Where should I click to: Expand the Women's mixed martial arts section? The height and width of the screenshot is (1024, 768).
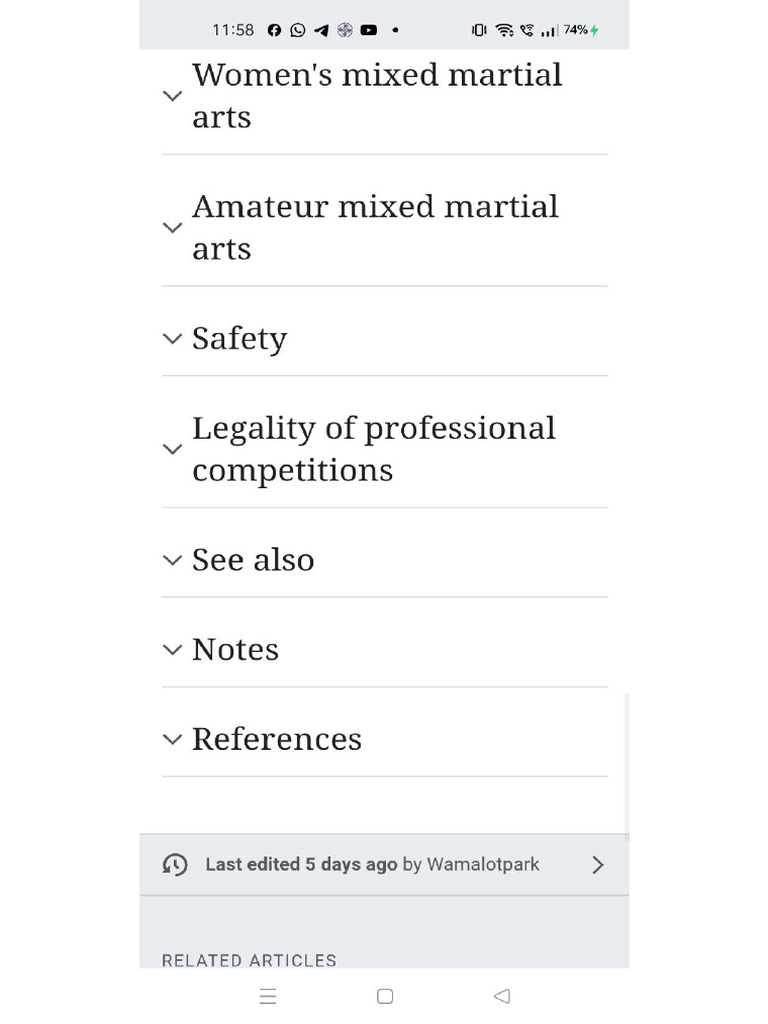(377, 96)
